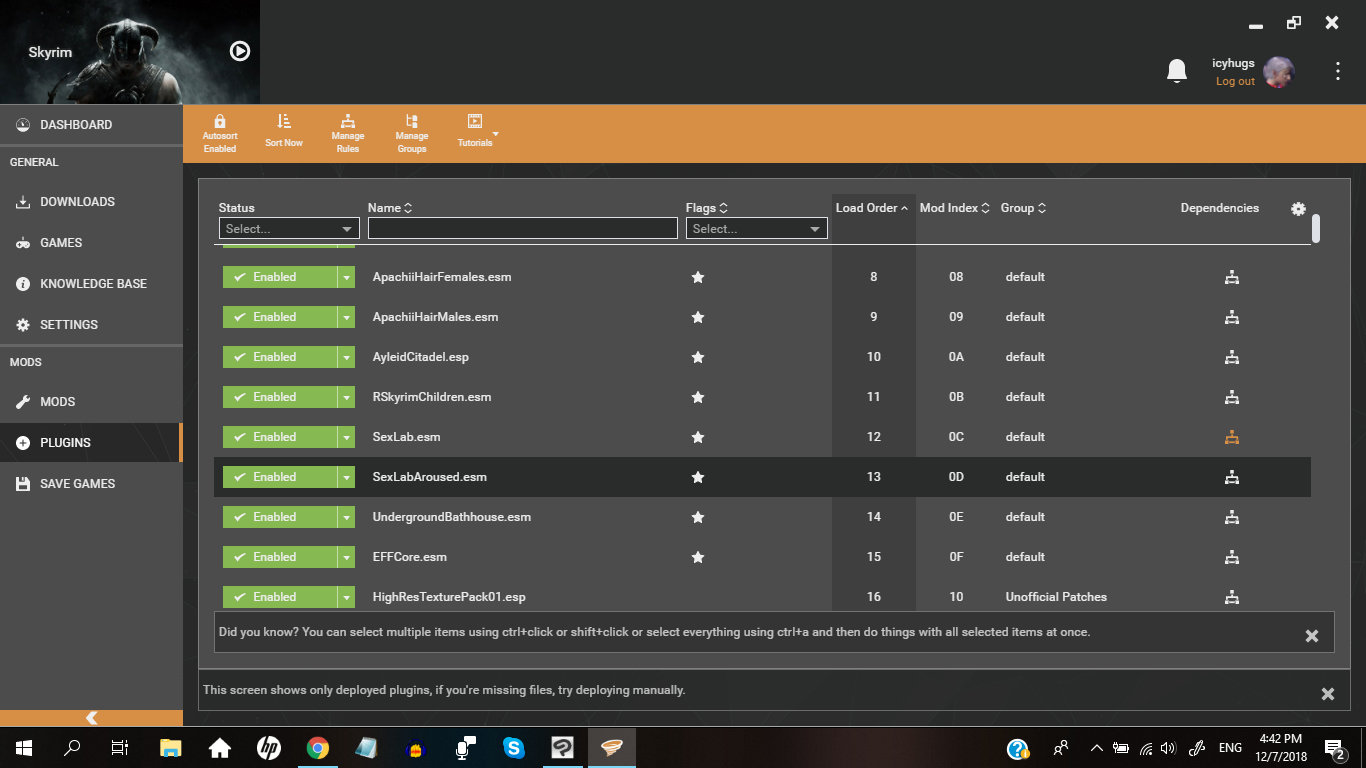The height and width of the screenshot is (768, 1366).
Task: Toggle Enabled for SexLabAroused.esm
Action: pyautogui.click(x=279, y=477)
